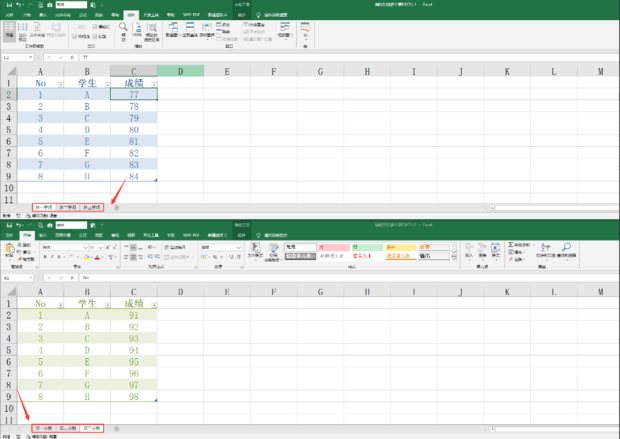Toggle Italic in bottom window ribbon

pos(52,257)
